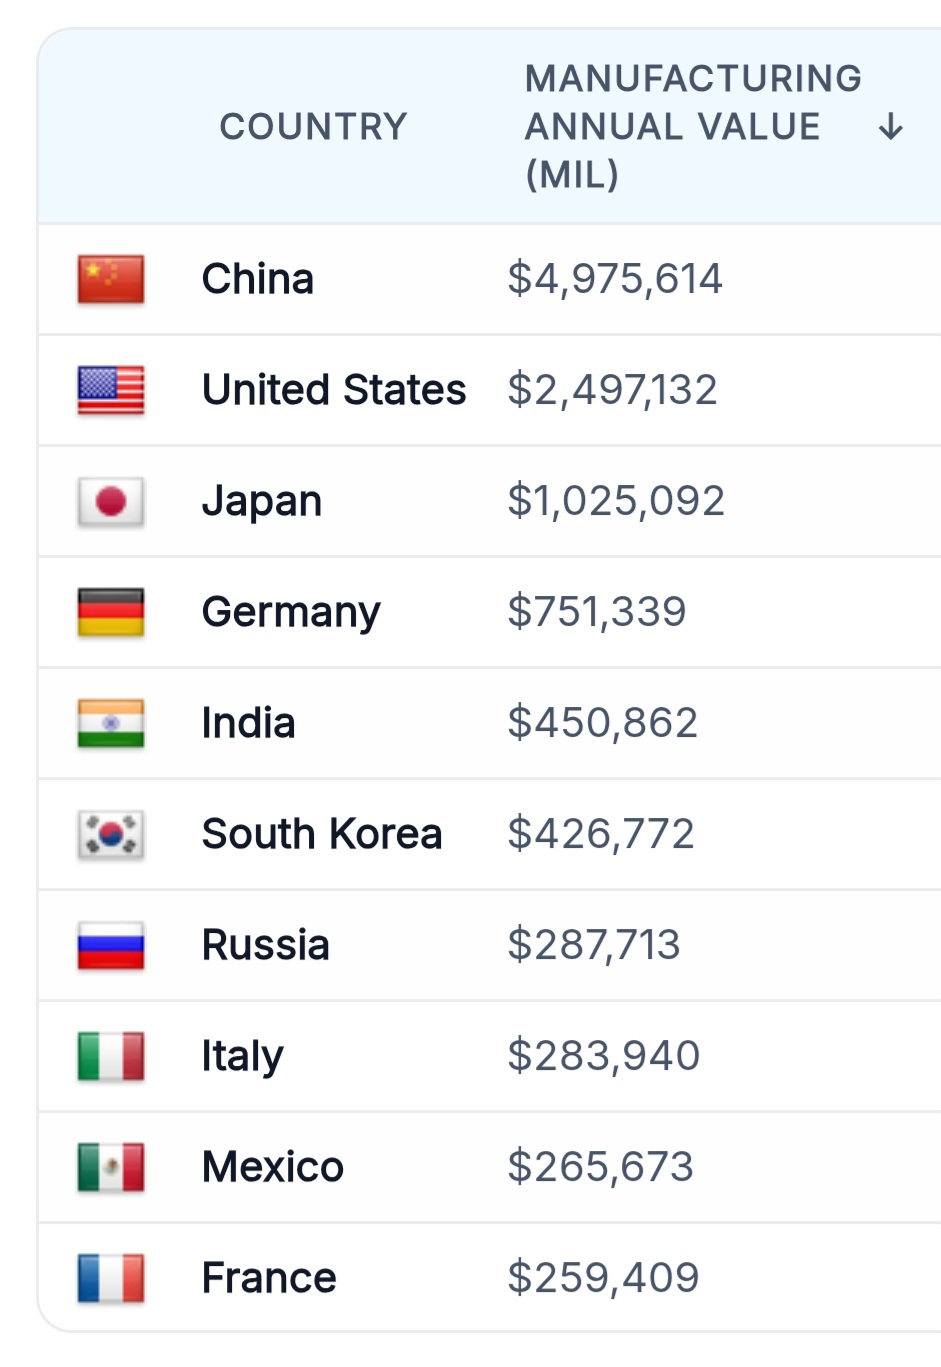Image resolution: width=941 pixels, height=1367 pixels.
Task: Sort by the Country column header
Action: tap(313, 127)
